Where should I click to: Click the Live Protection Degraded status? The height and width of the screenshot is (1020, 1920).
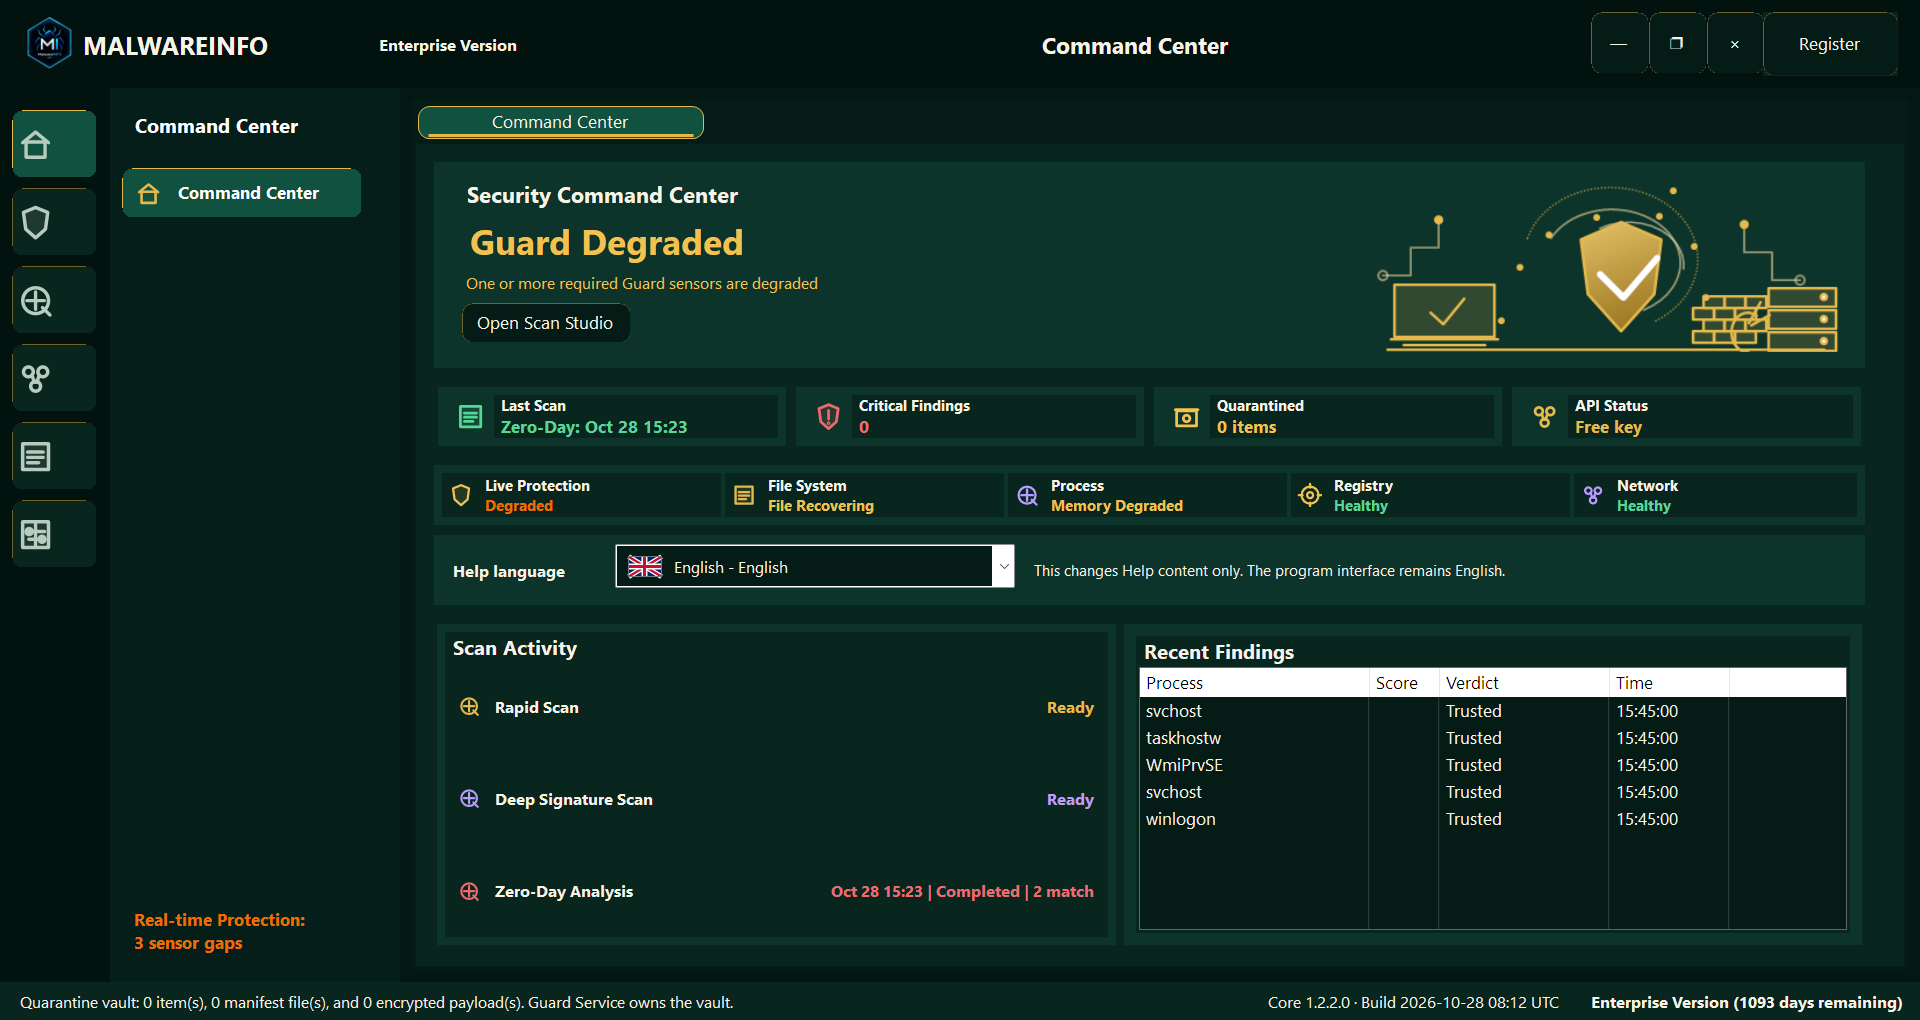(x=519, y=506)
